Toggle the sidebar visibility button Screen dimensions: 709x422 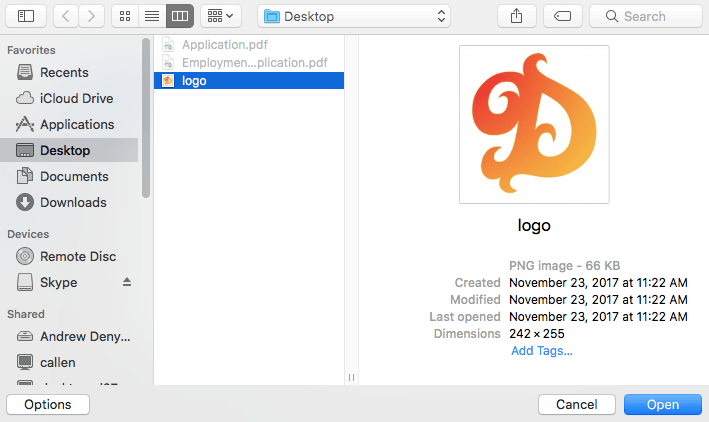click(26, 16)
